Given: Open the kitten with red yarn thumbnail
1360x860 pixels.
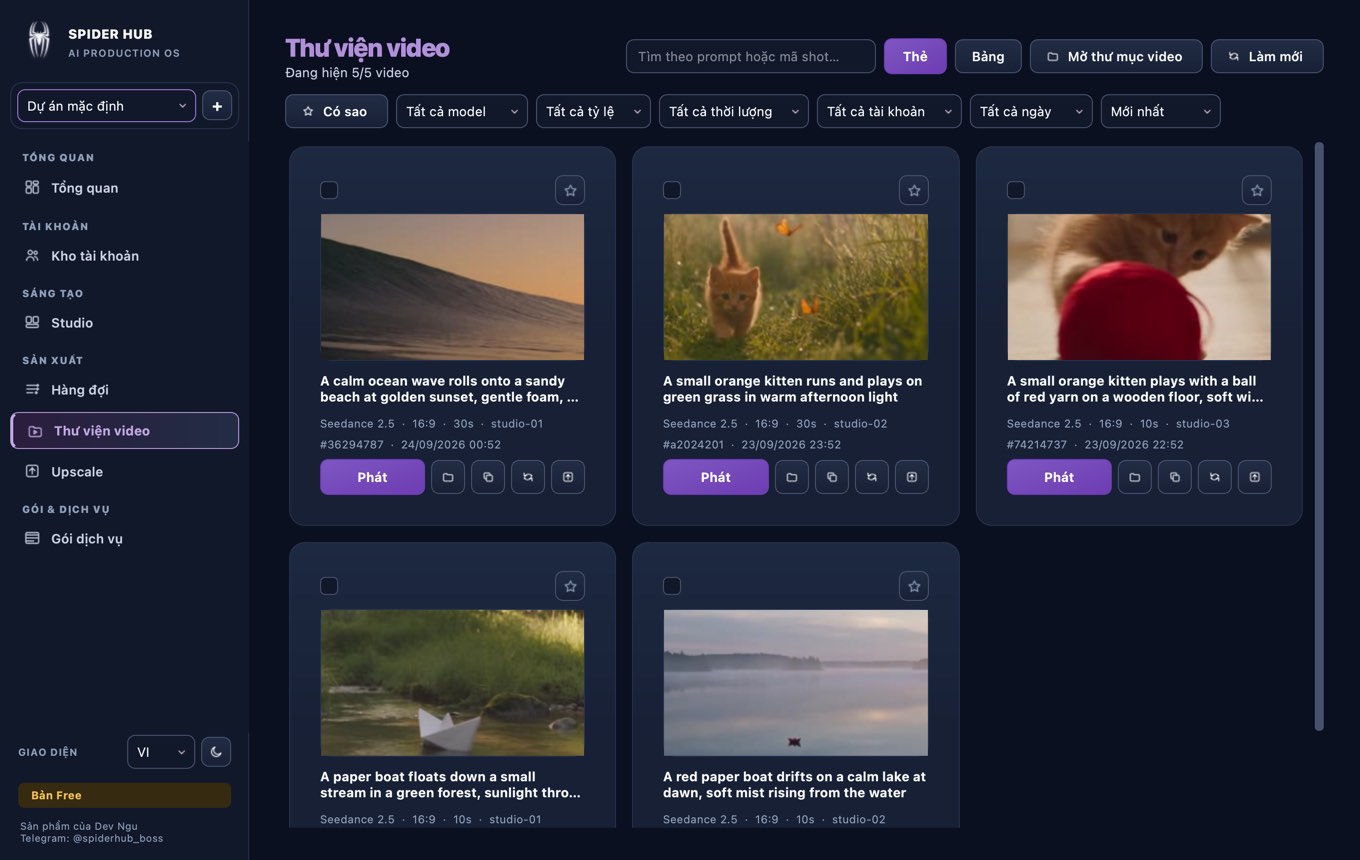Looking at the screenshot, I should [1139, 287].
